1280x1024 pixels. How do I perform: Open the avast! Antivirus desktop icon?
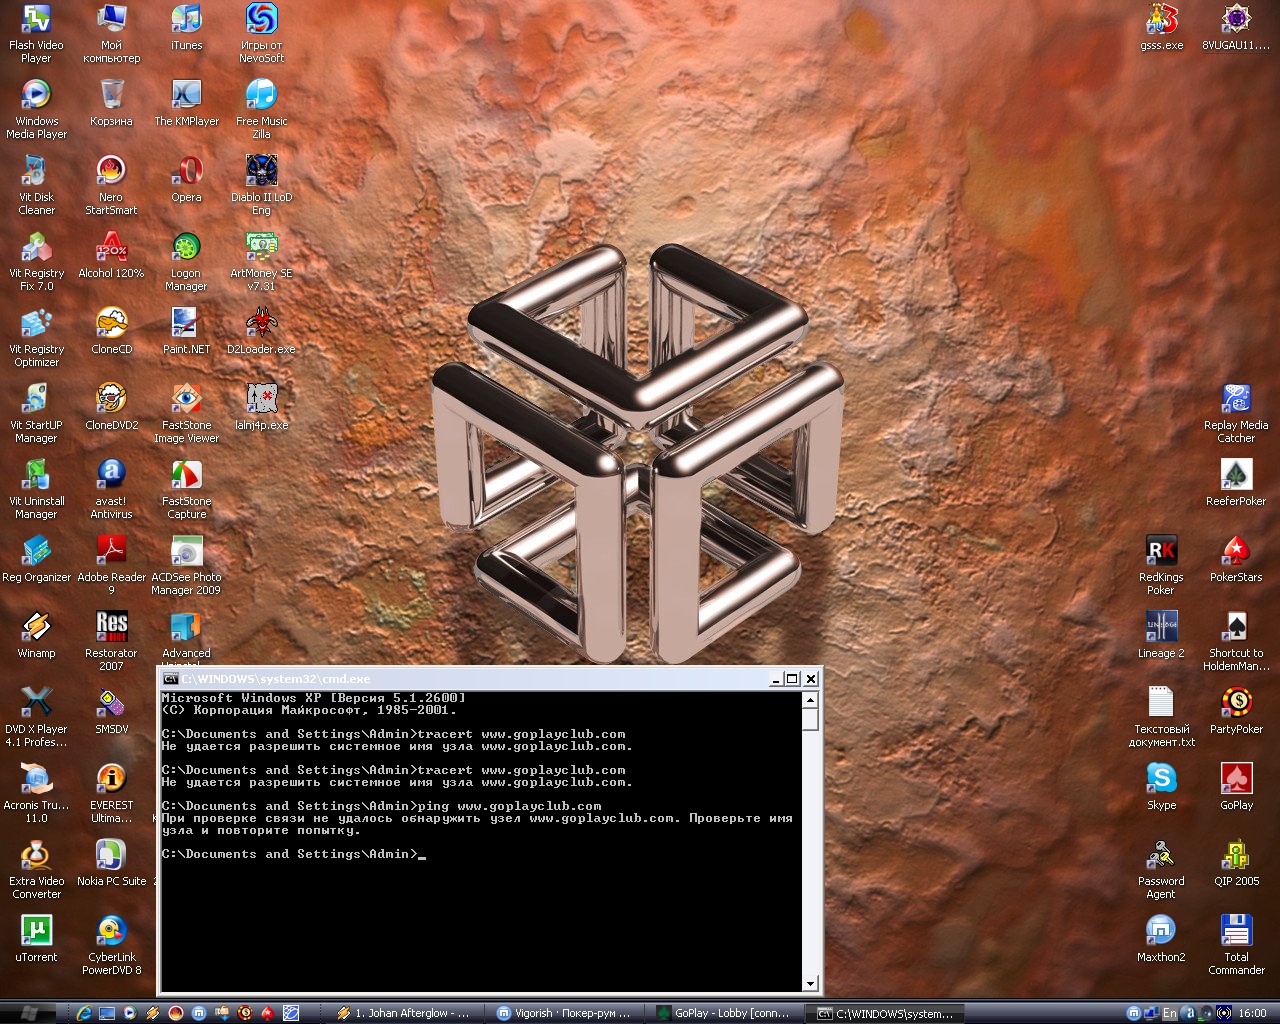click(111, 476)
